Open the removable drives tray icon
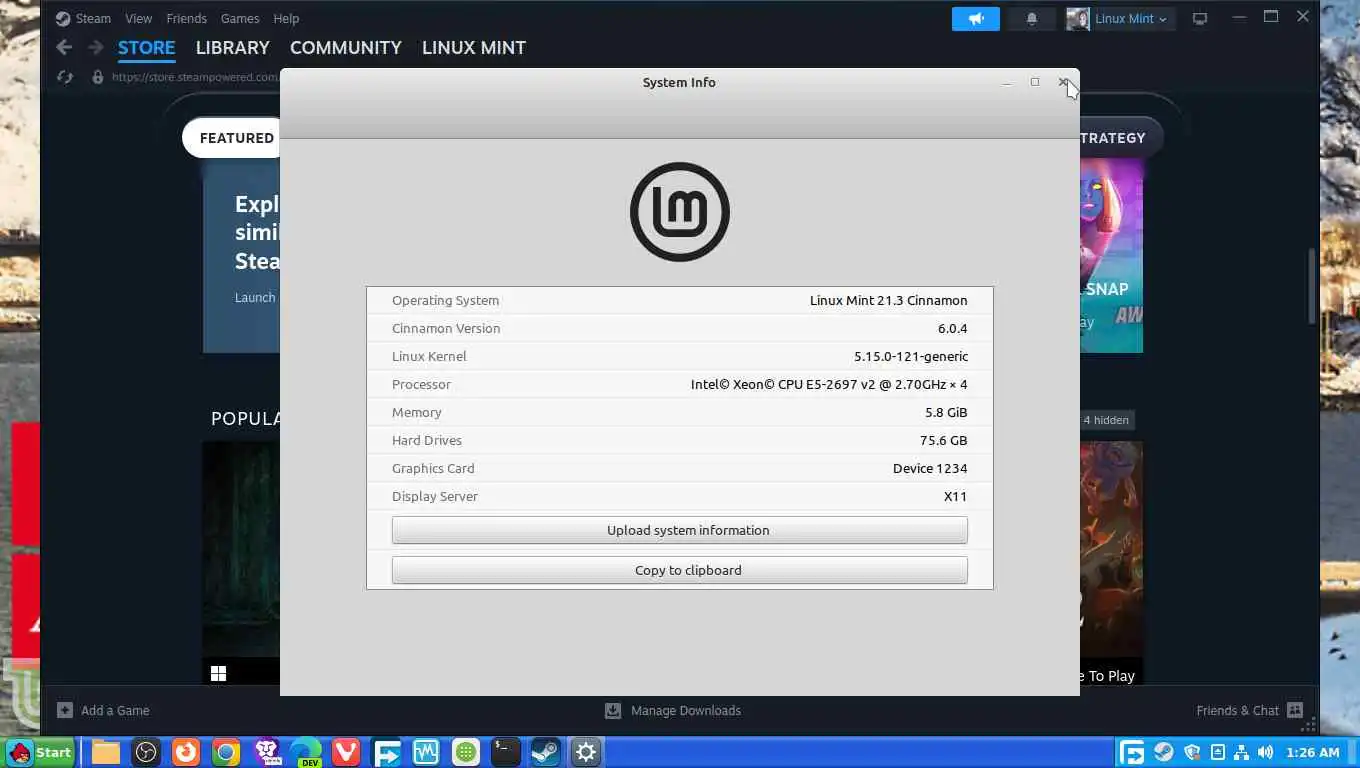Image resolution: width=1360 pixels, height=768 pixels. [x=1217, y=752]
